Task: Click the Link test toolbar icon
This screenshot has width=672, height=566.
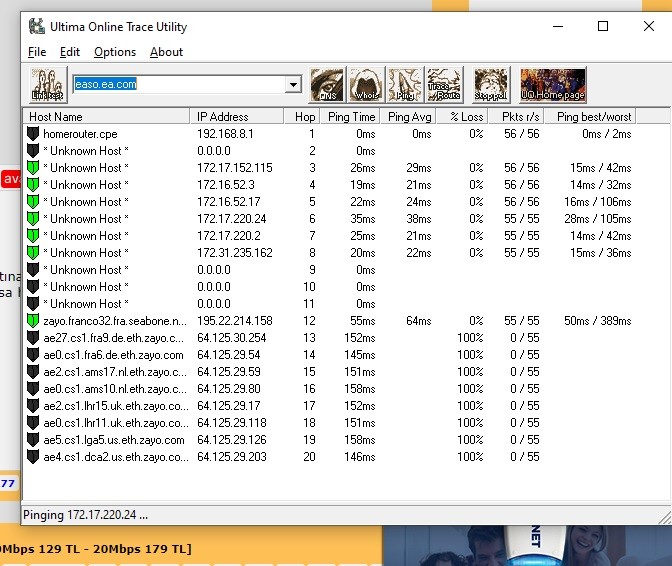Action: click(x=48, y=85)
